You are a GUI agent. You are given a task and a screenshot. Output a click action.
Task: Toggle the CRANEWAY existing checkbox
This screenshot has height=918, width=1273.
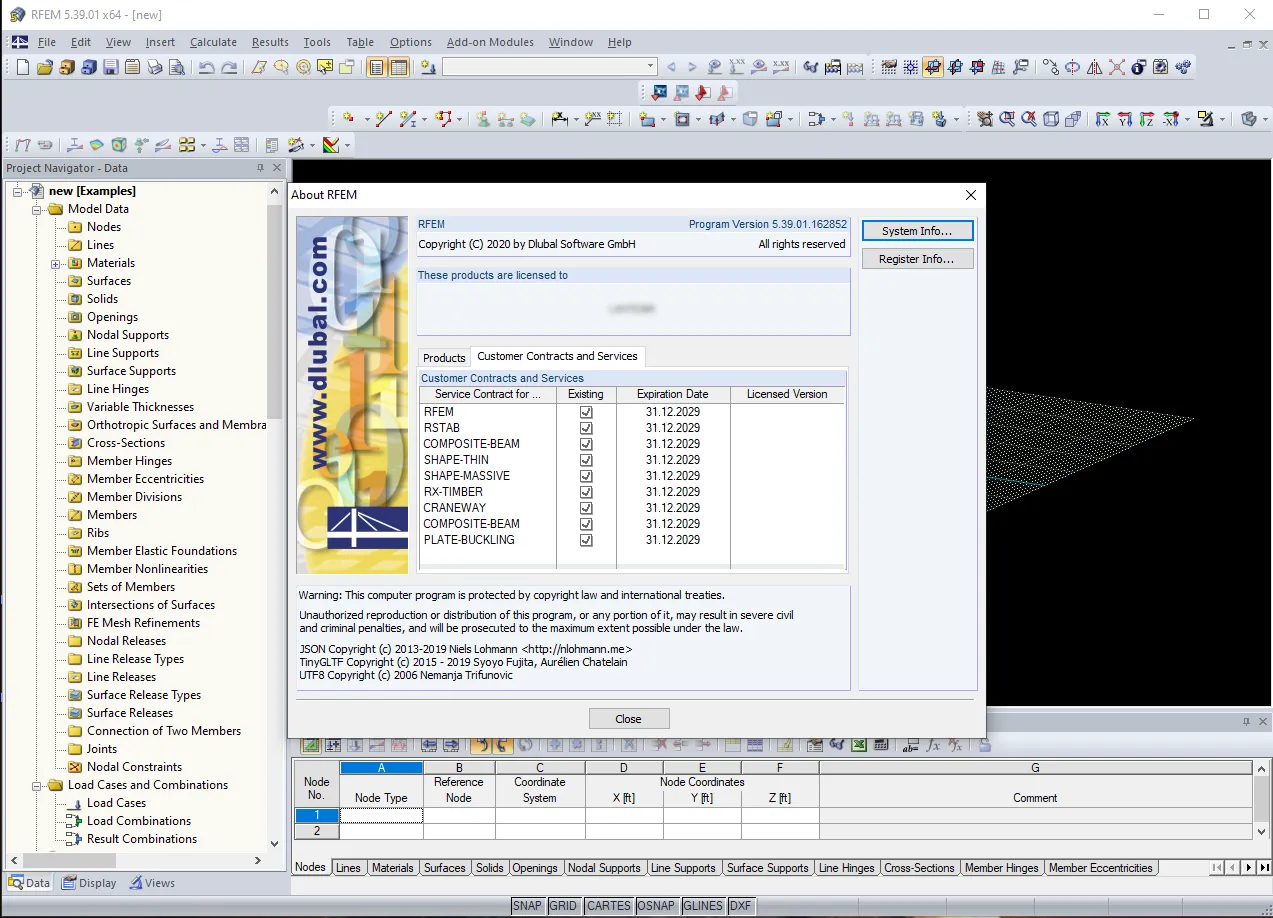coord(586,508)
